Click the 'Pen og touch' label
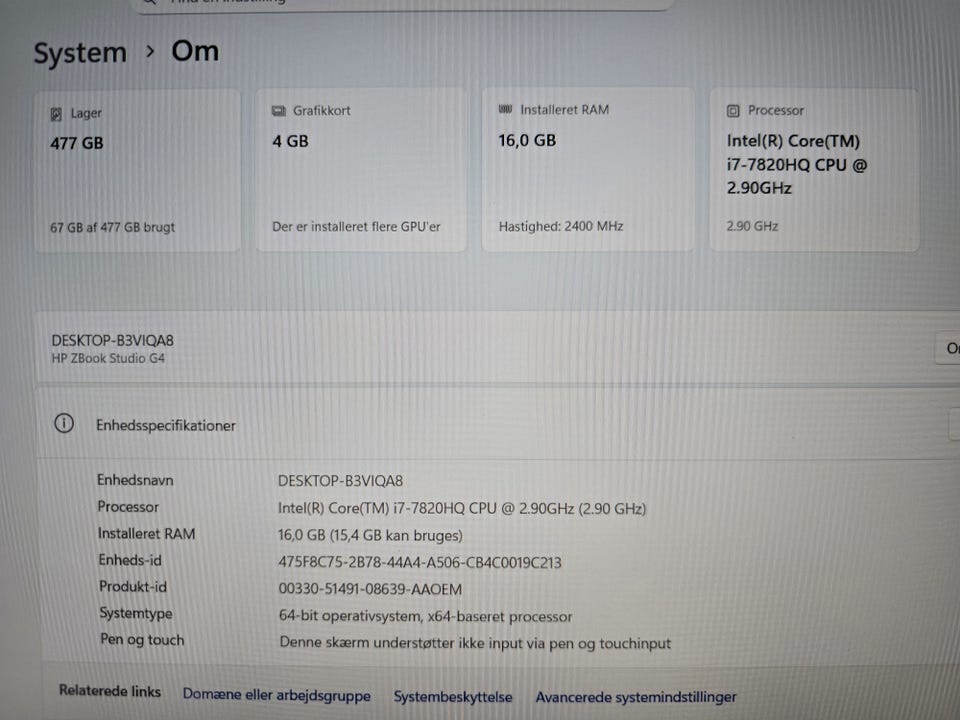The image size is (960, 720). [142, 640]
